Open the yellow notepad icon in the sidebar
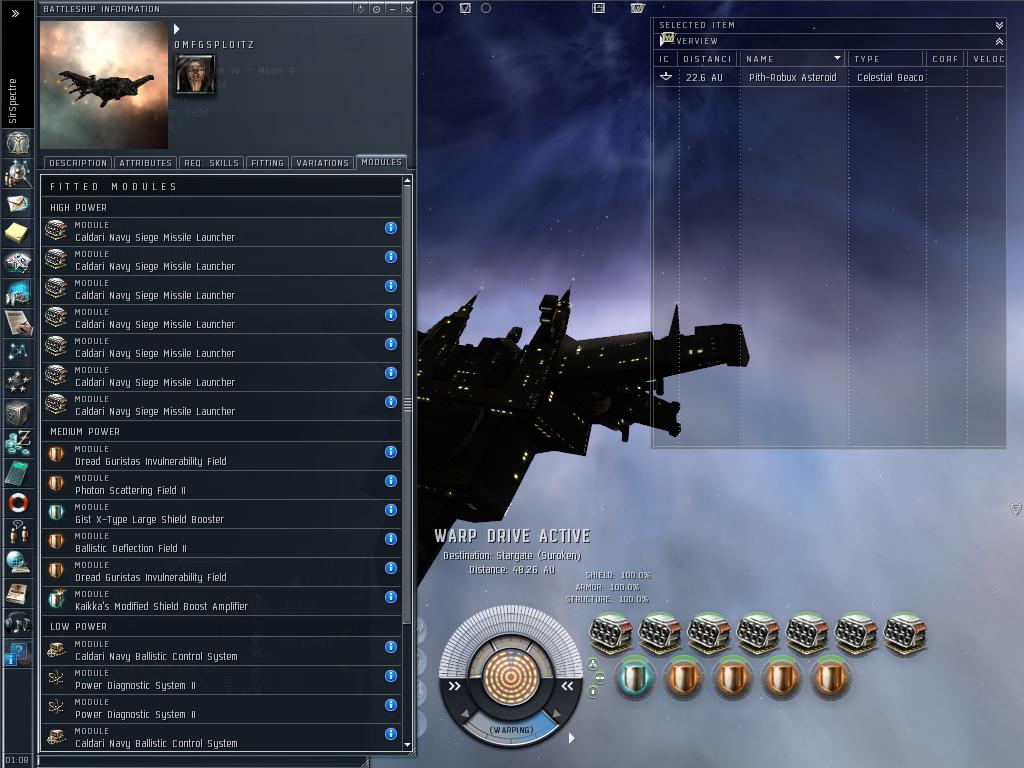This screenshot has width=1024, height=768. point(16,232)
